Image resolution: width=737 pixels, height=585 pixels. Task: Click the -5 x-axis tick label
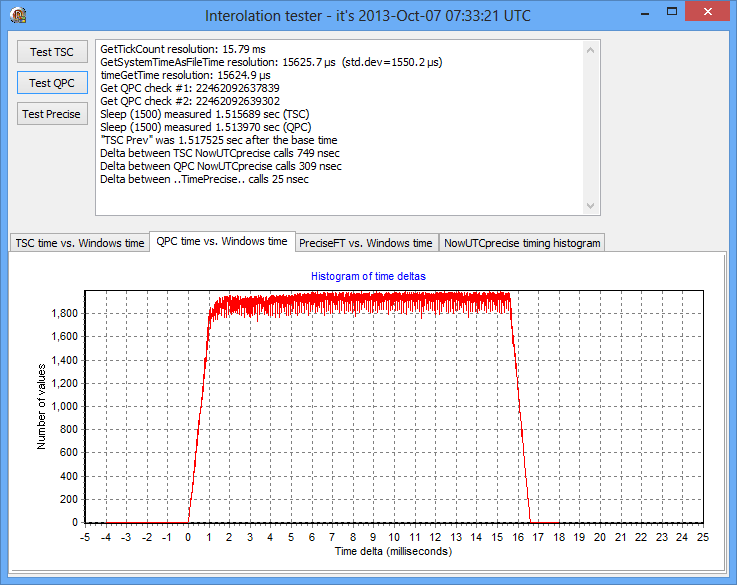pyautogui.click(x=85, y=537)
